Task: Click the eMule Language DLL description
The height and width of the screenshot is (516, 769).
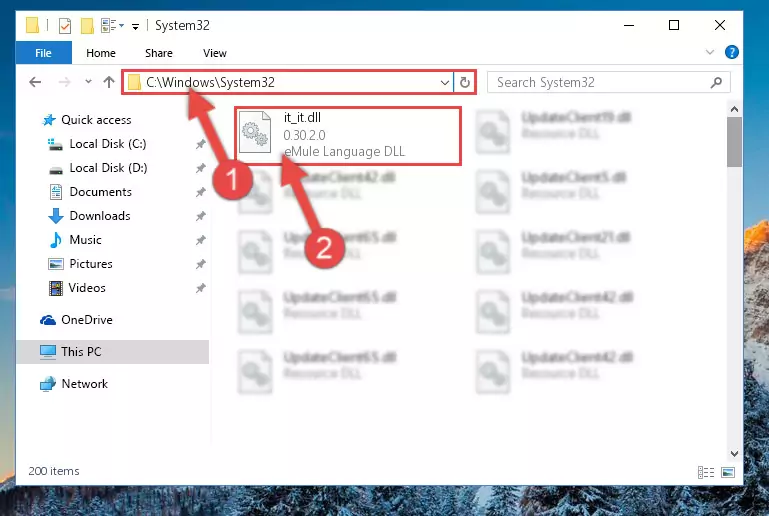Action: [344, 152]
